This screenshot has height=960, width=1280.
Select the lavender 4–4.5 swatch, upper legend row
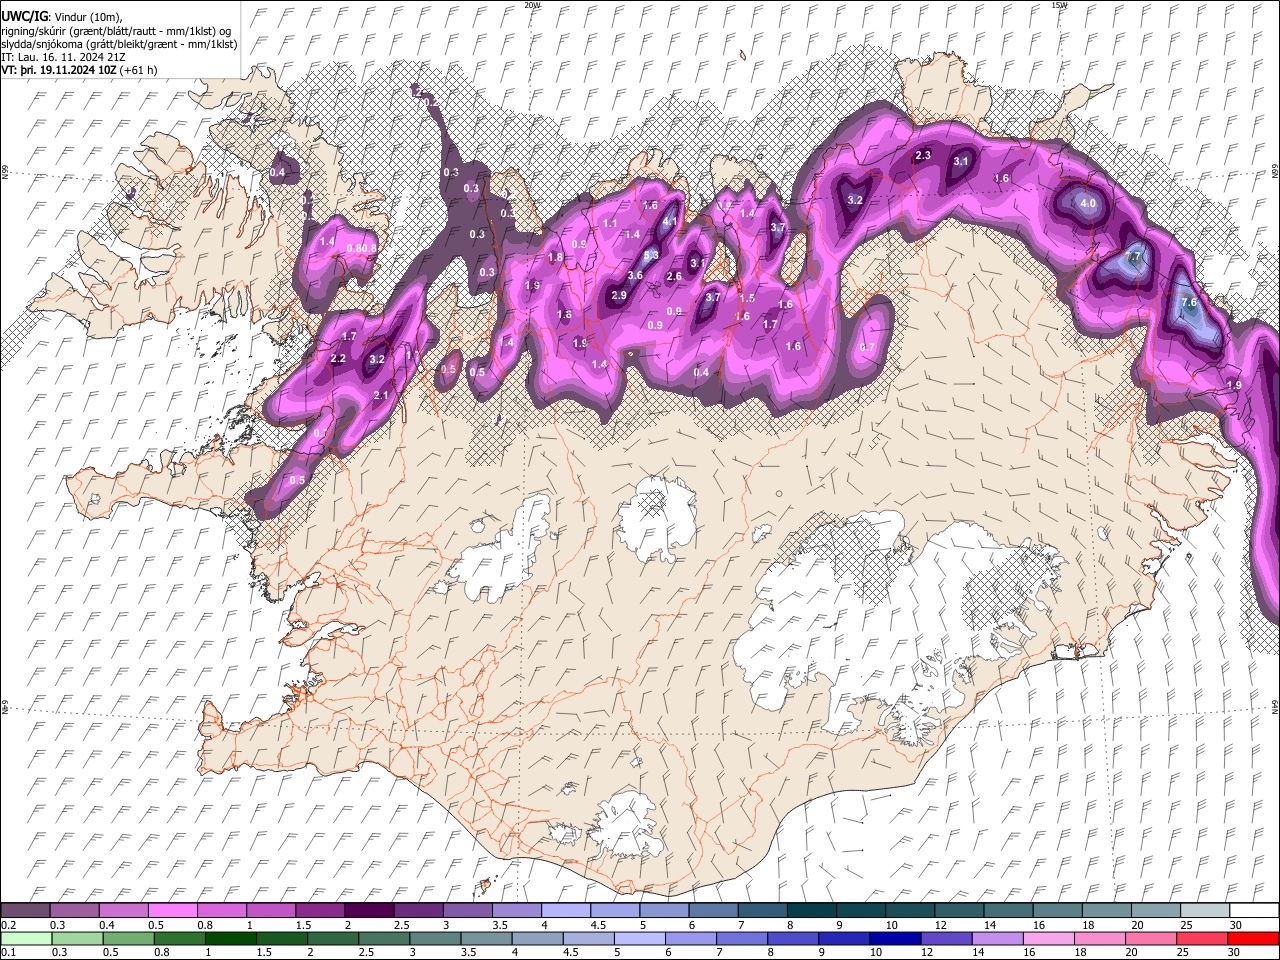point(564,911)
